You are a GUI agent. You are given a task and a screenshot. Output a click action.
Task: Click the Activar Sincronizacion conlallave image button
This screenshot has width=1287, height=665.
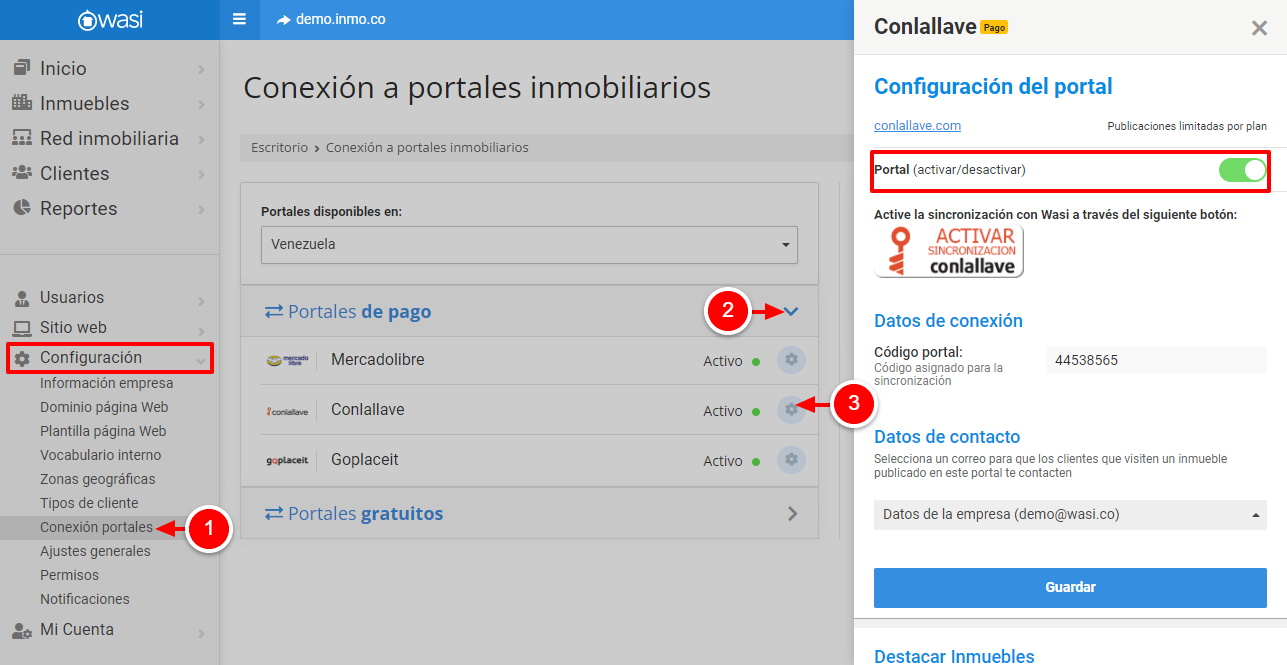948,251
